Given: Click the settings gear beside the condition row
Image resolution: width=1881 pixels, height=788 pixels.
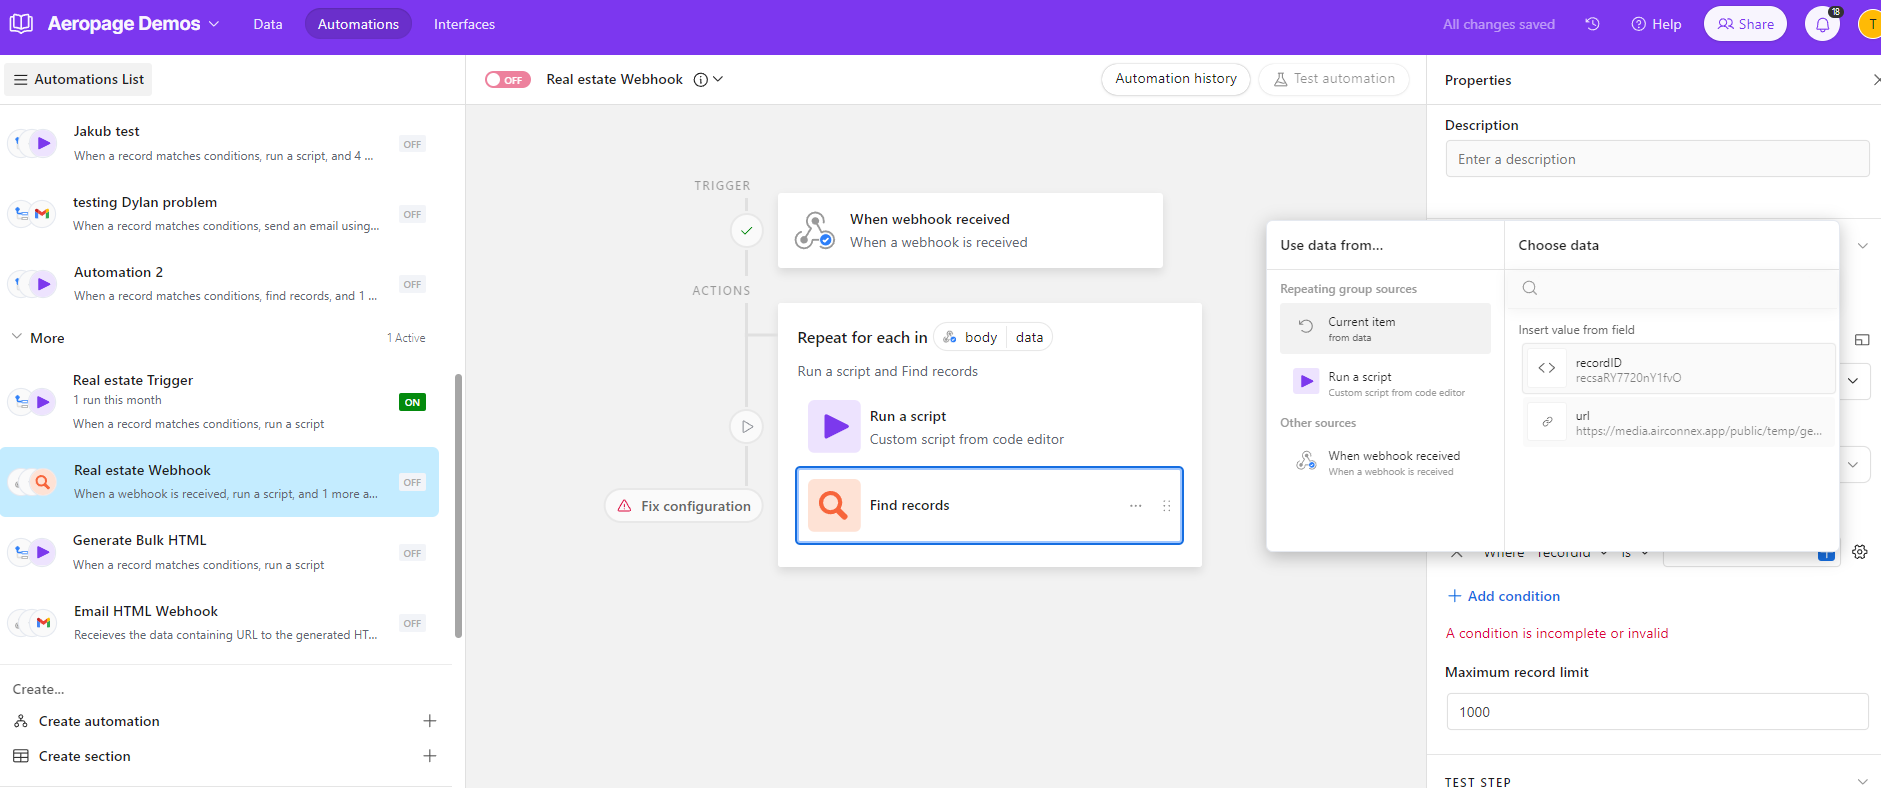Looking at the screenshot, I should [1860, 552].
